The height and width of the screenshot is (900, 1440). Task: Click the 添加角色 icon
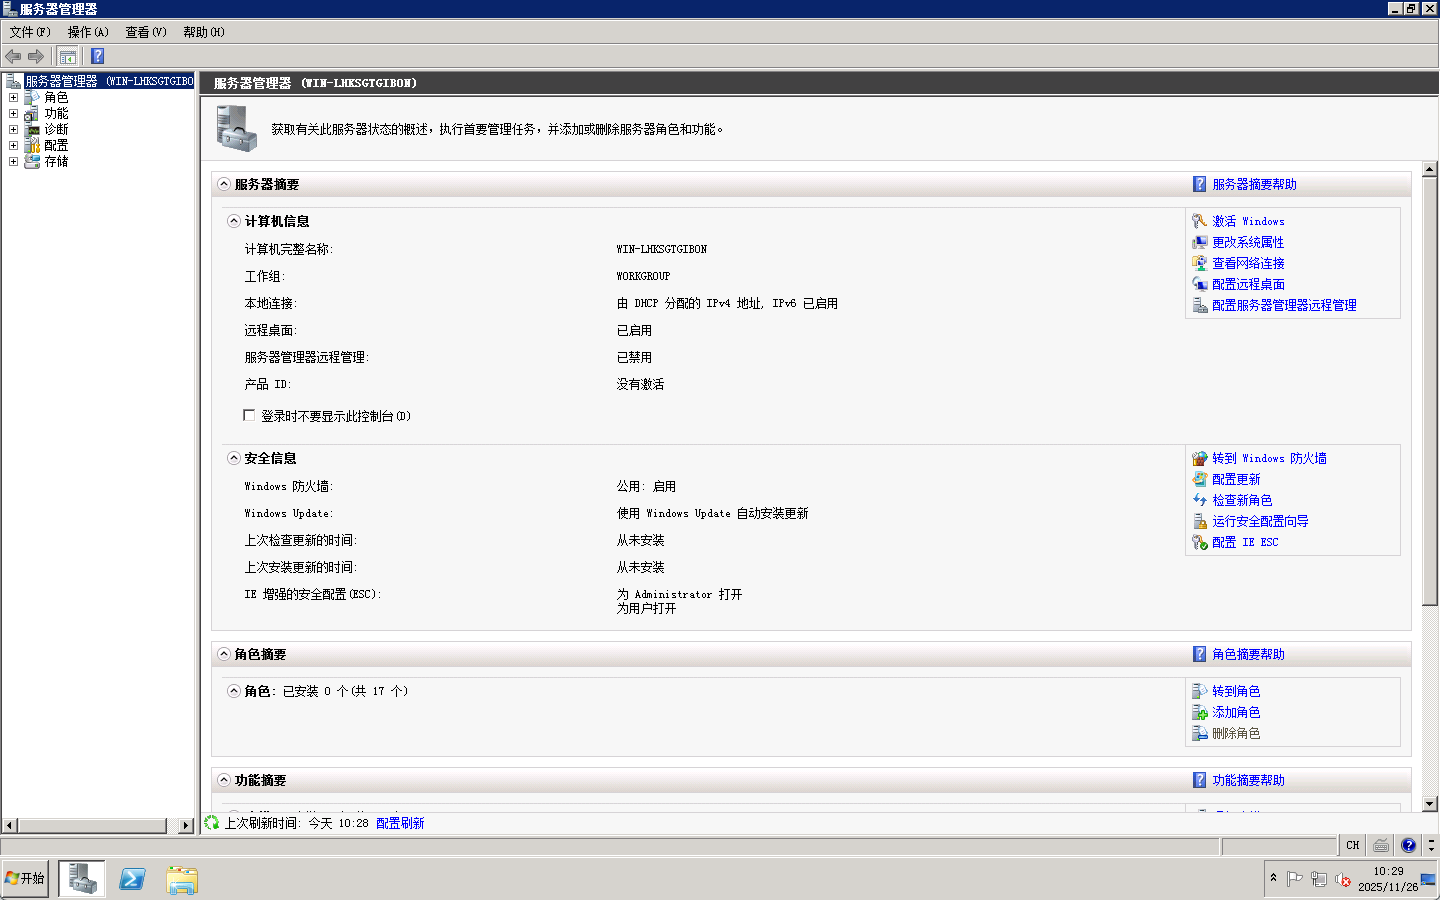[x=1200, y=712]
